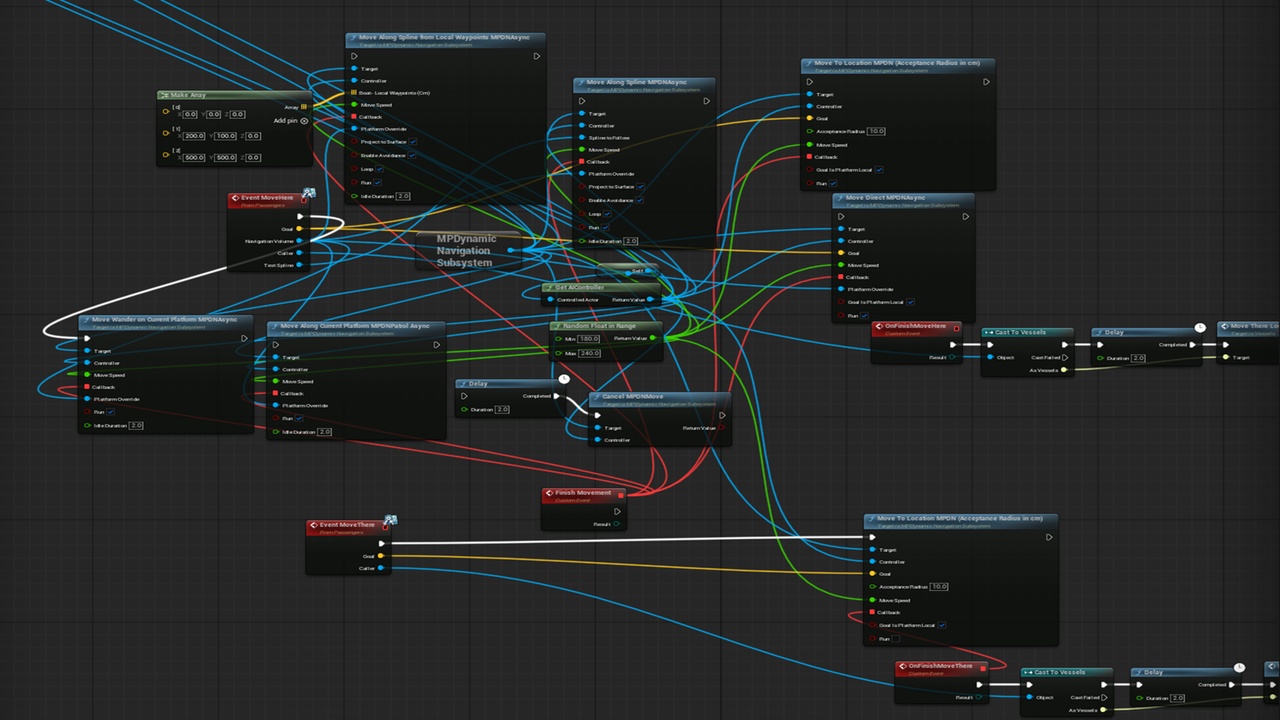Select the Finish Movement custom event node title
The image size is (1280, 720).
click(x=583, y=493)
